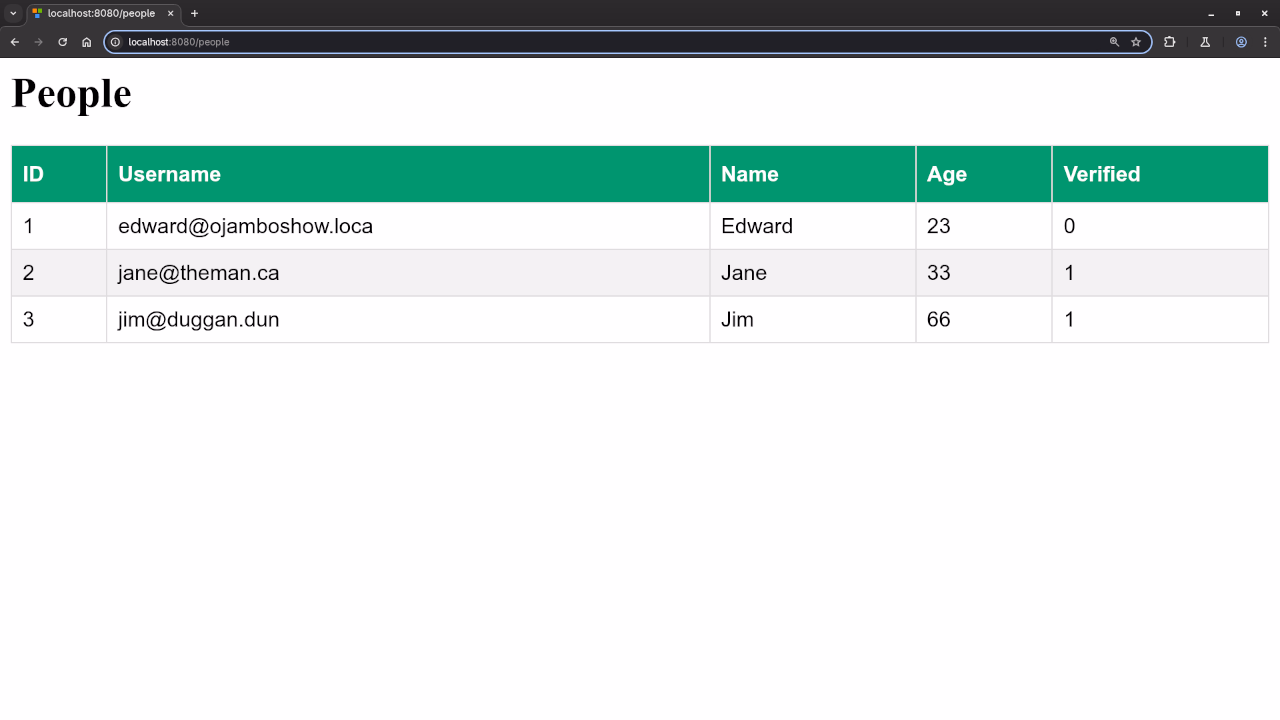
Task: Close the localhost:8080/people tab
Action: tap(170, 14)
